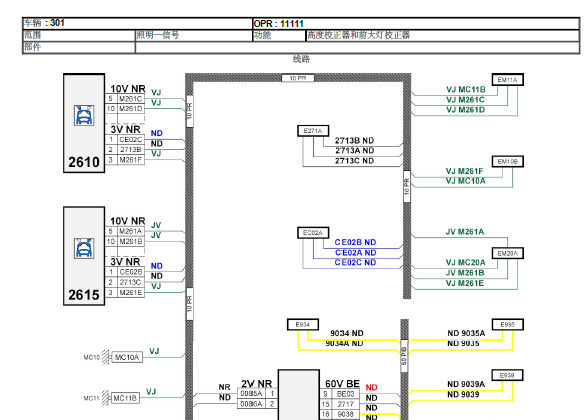Click the 60V BE connector label

pyautogui.click(x=342, y=384)
